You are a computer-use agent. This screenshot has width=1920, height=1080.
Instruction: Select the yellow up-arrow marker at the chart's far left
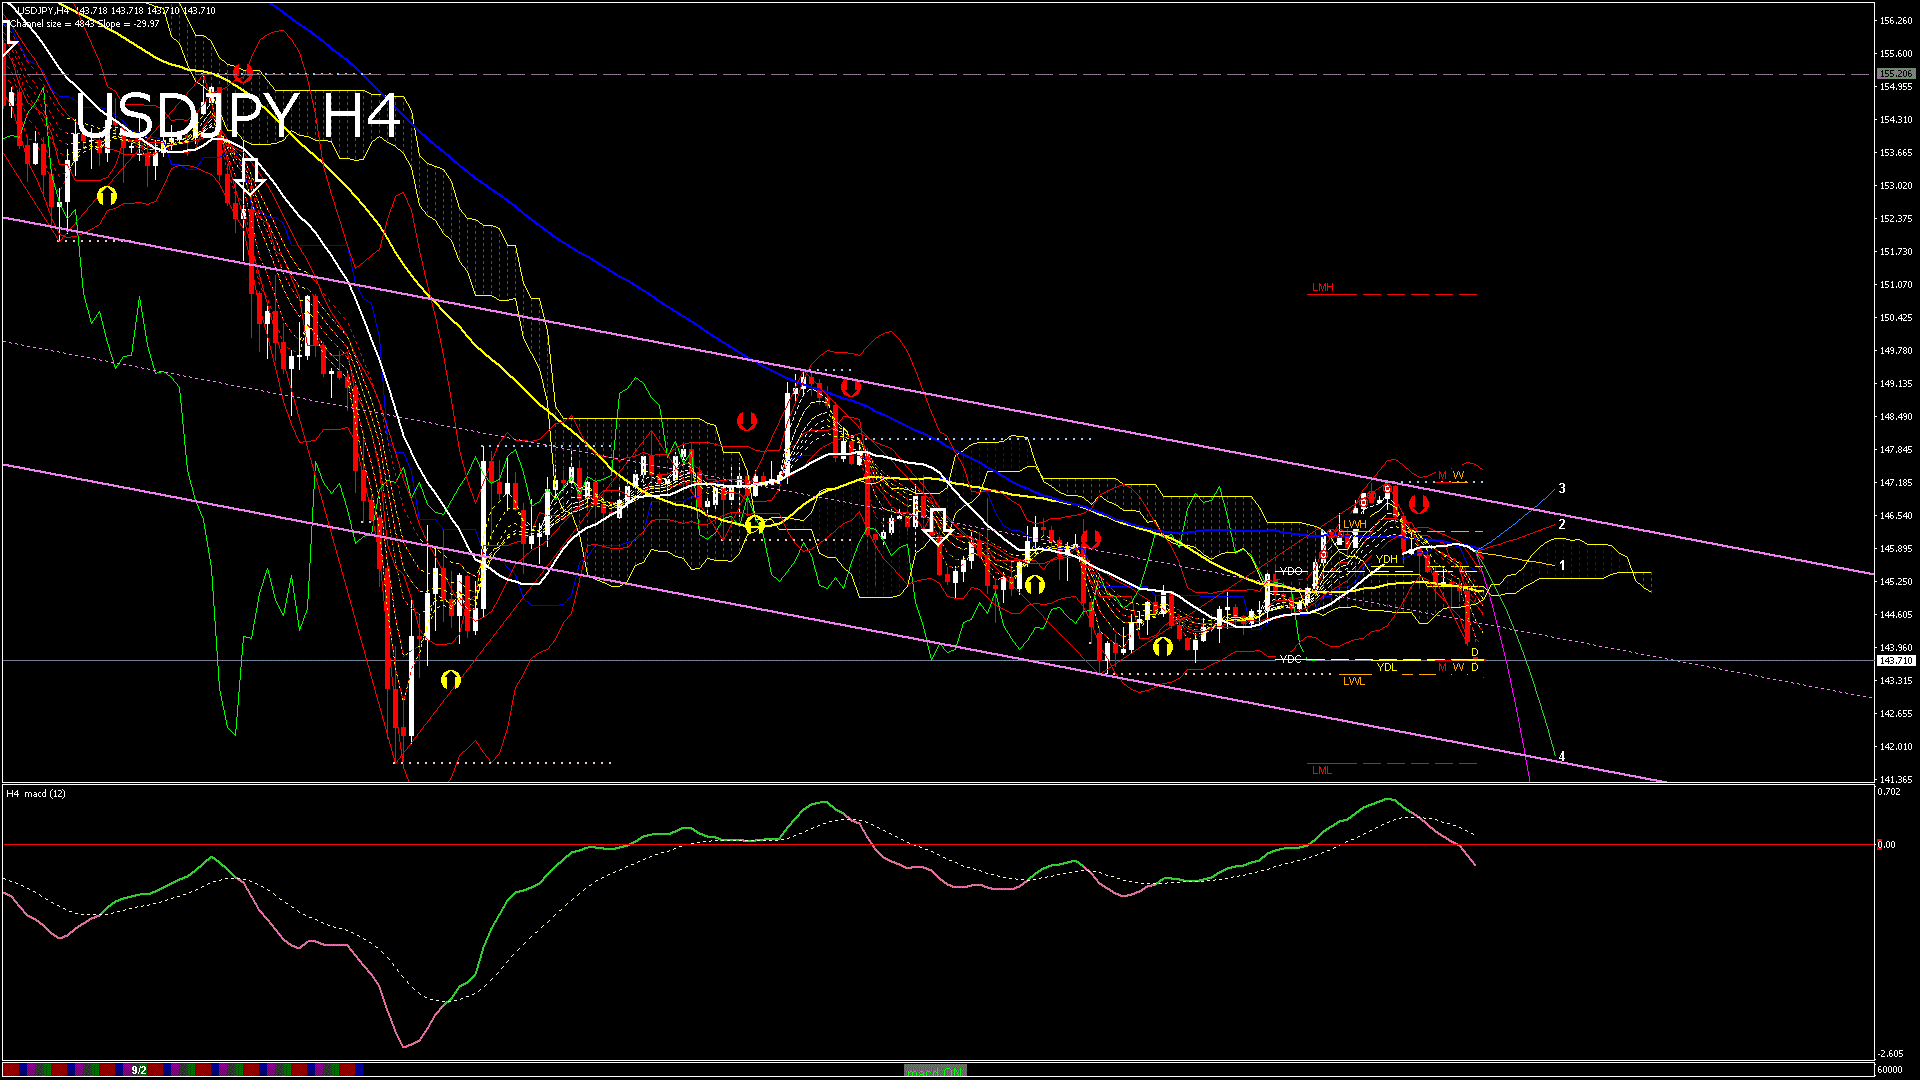(x=107, y=196)
